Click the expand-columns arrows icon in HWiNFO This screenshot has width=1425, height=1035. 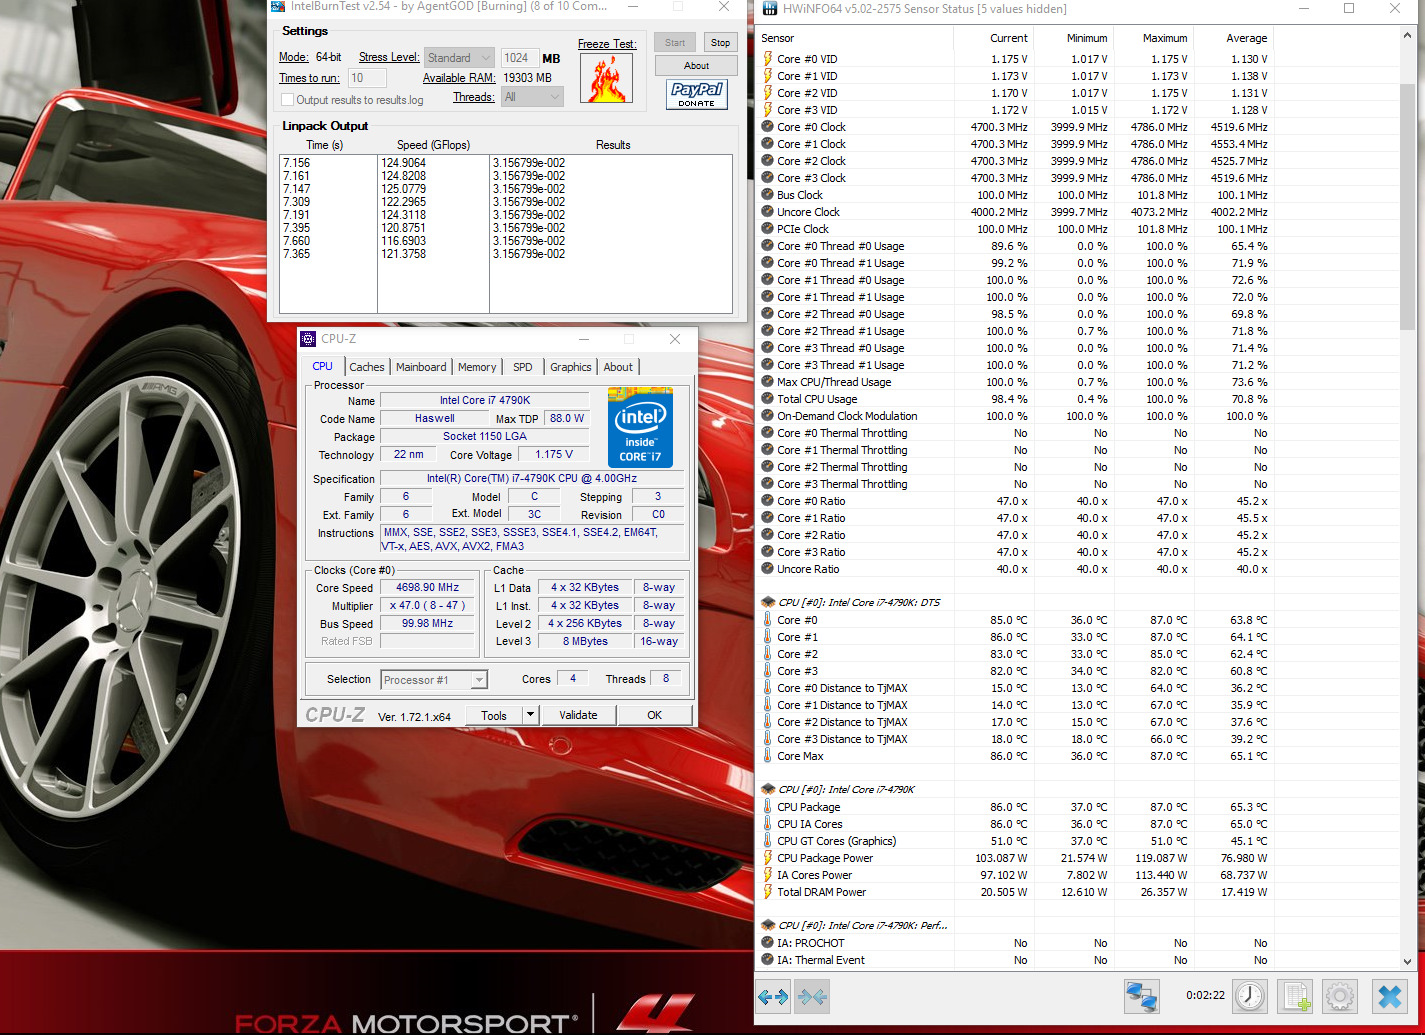click(773, 996)
